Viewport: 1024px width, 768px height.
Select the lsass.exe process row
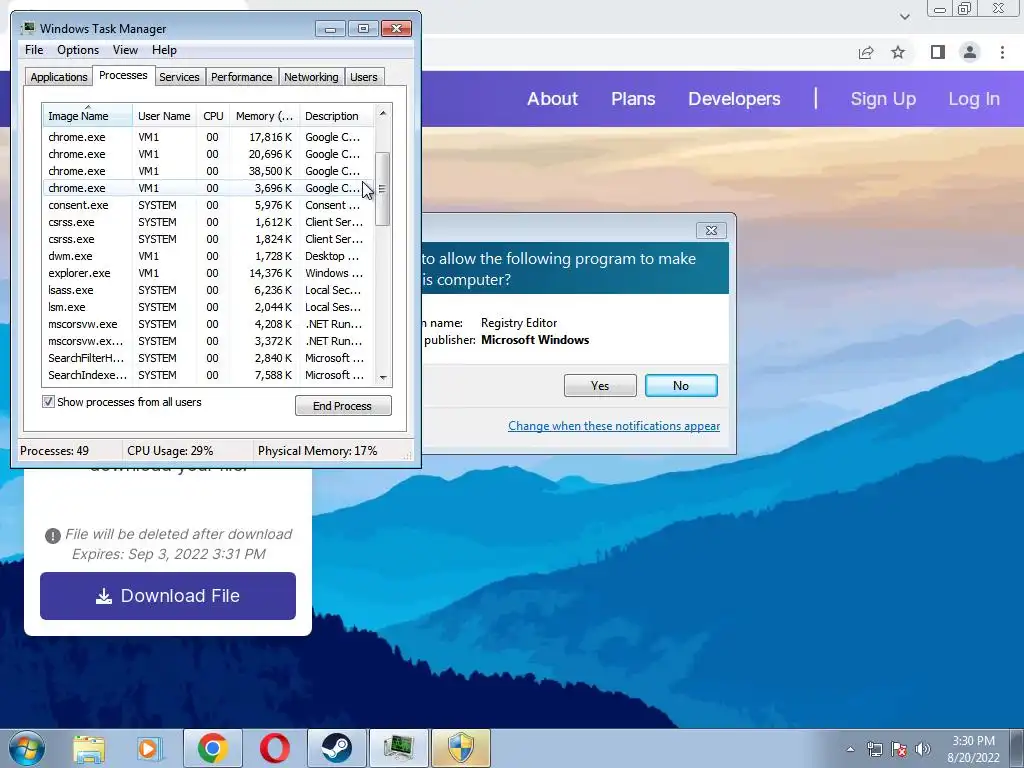208,290
